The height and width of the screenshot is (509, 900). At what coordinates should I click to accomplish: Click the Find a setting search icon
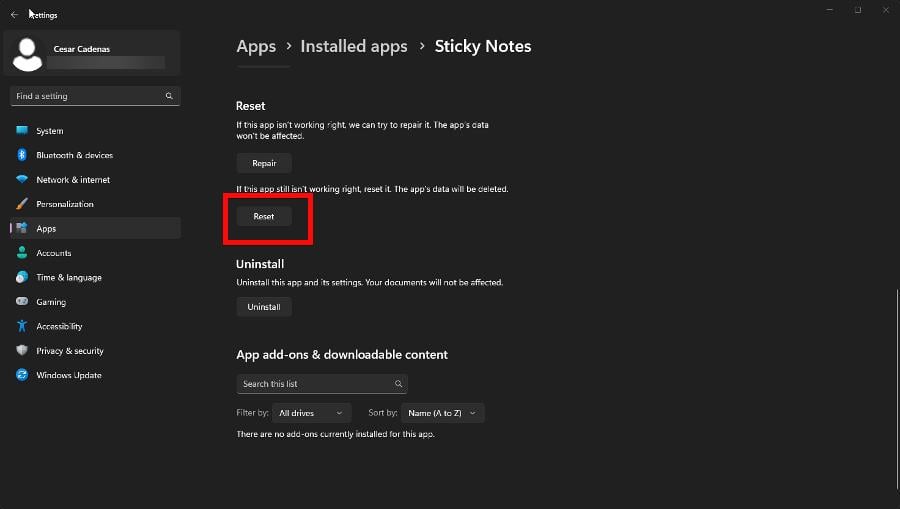click(x=169, y=96)
